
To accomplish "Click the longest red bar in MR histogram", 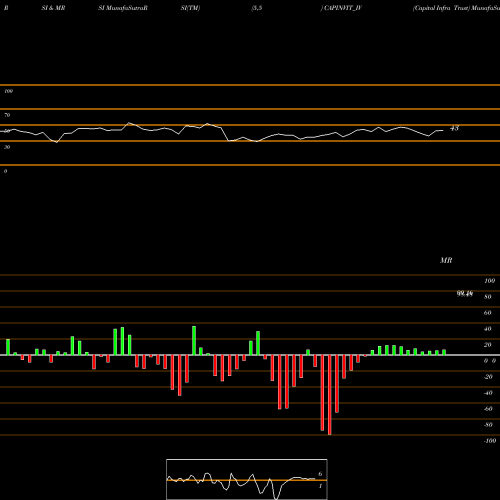I will (330, 395).
